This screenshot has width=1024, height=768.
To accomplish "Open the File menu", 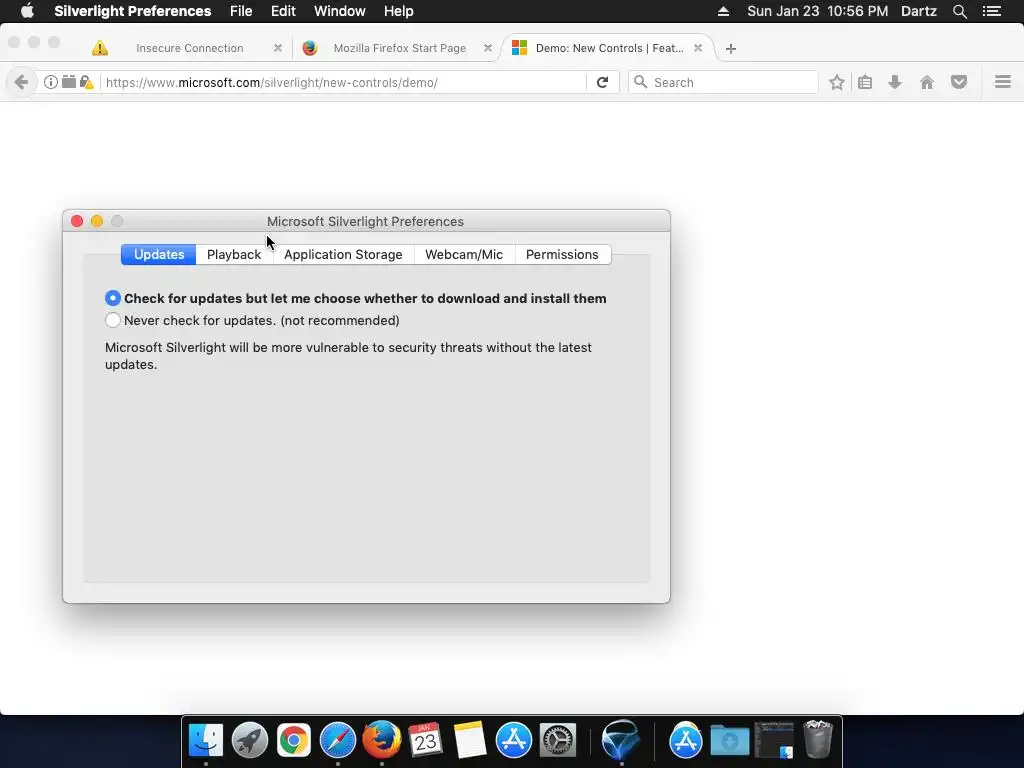I will (x=241, y=11).
